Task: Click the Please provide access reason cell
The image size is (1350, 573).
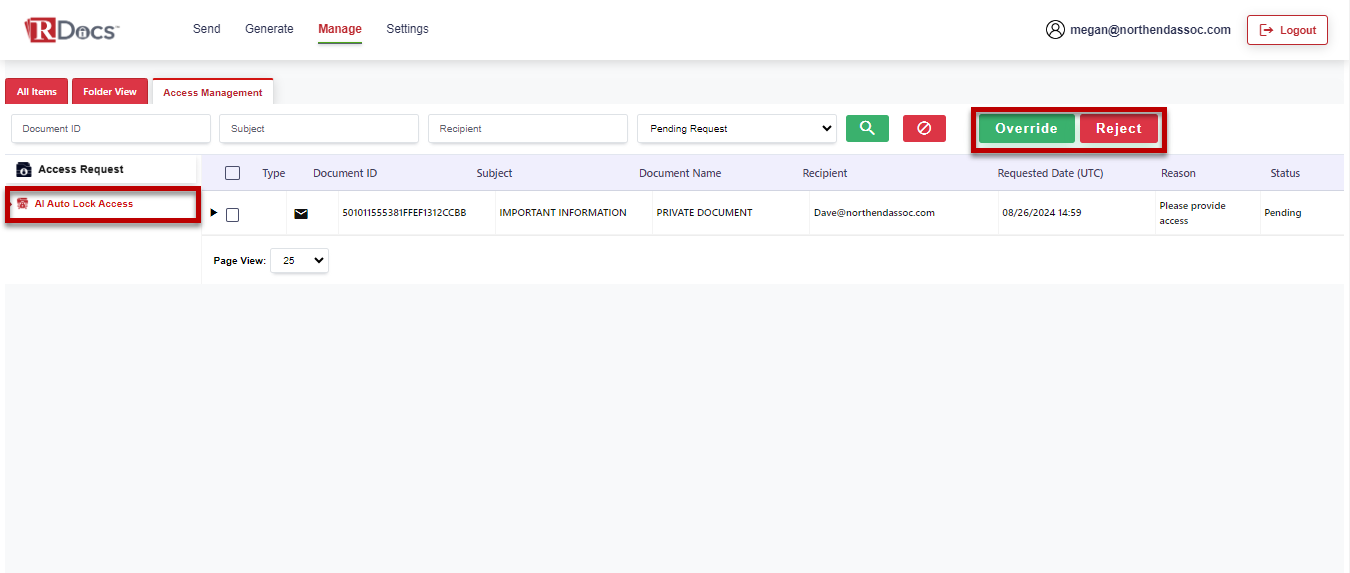Action: 1192,213
